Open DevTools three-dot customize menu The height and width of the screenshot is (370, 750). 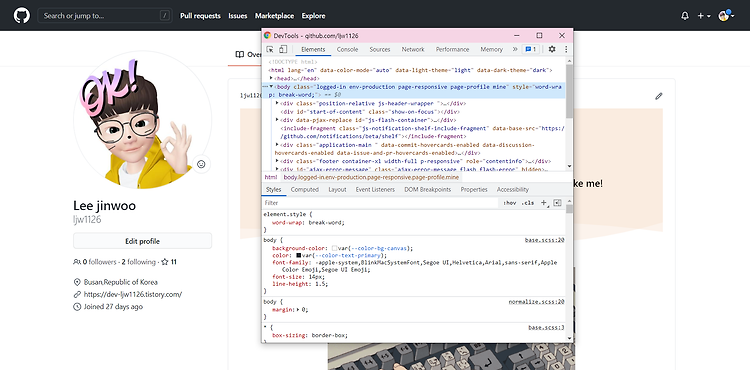[x=566, y=49]
